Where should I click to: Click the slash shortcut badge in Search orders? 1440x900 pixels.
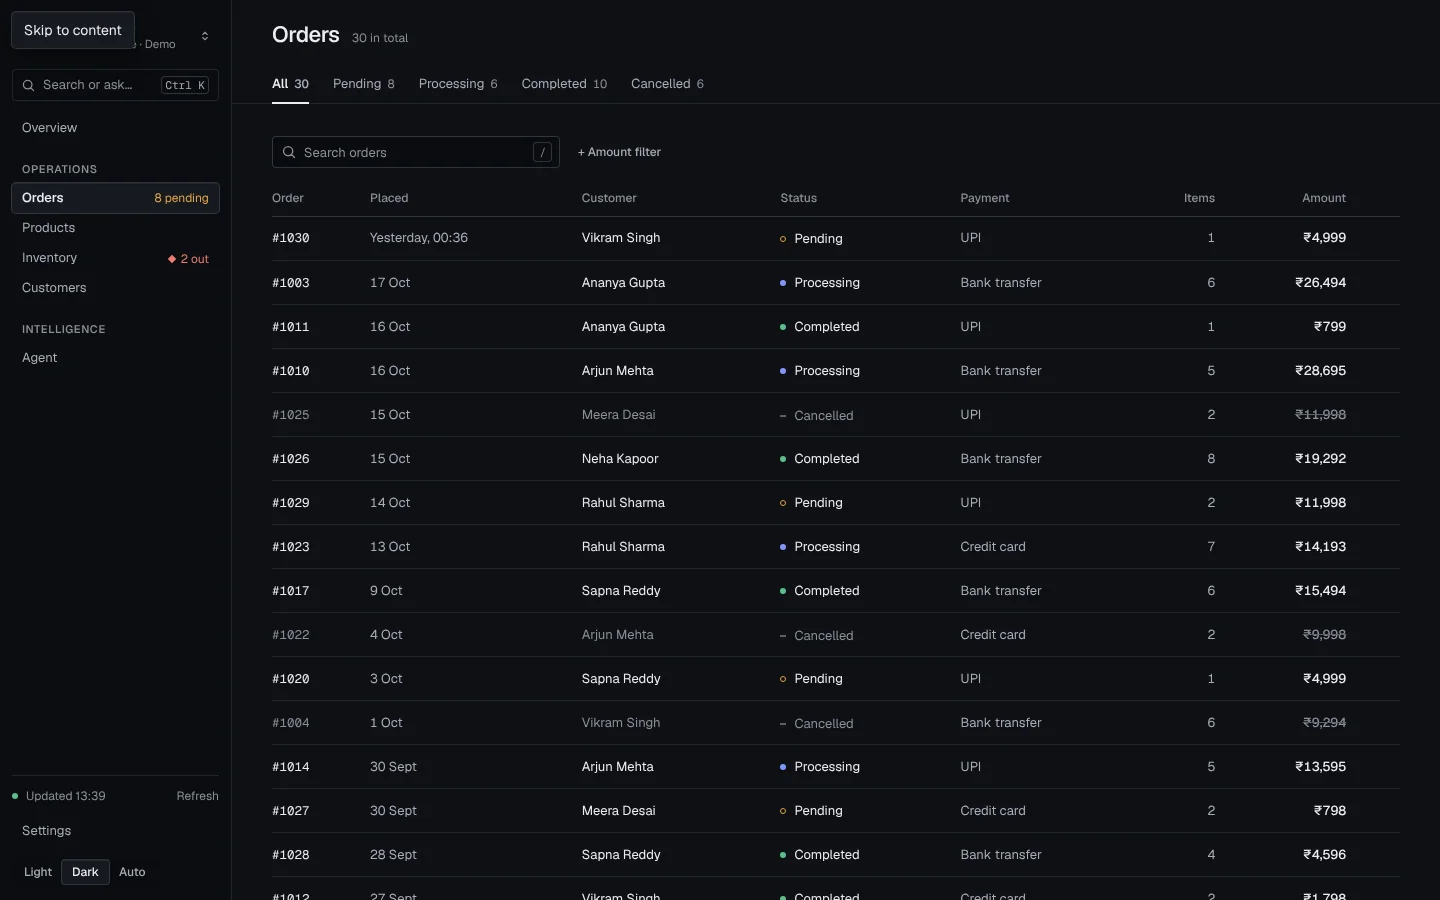coord(542,152)
